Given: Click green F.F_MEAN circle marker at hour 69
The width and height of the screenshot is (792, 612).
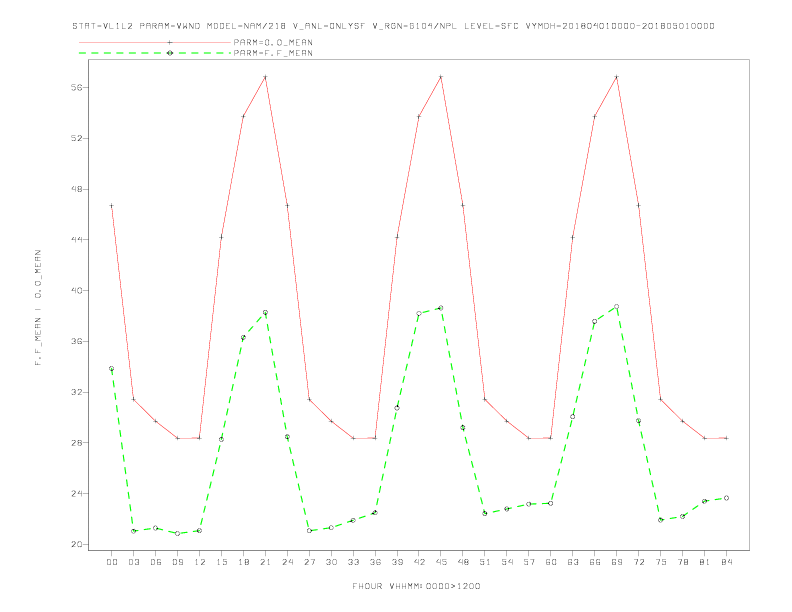Looking at the screenshot, I should (617, 307).
